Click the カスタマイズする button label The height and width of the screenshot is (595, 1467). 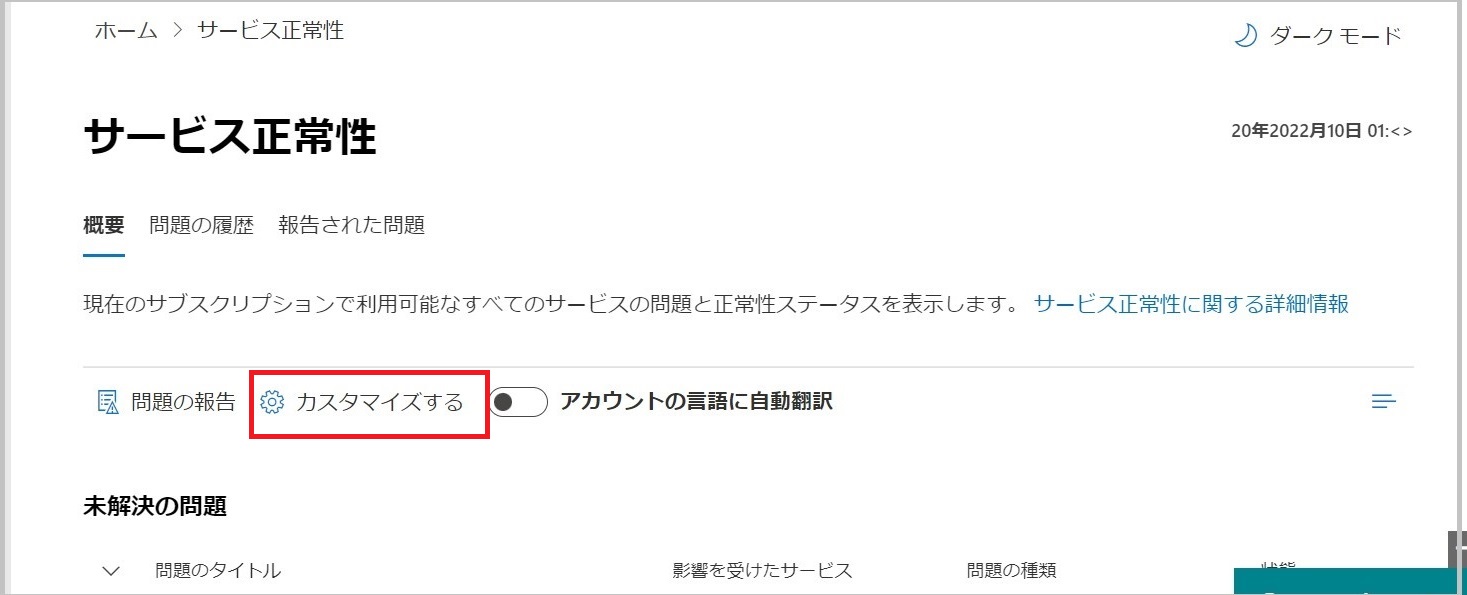(x=380, y=402)
